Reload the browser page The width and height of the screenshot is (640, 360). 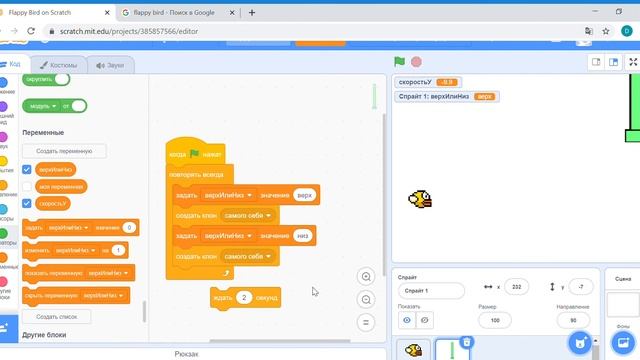tap(31, 31)
